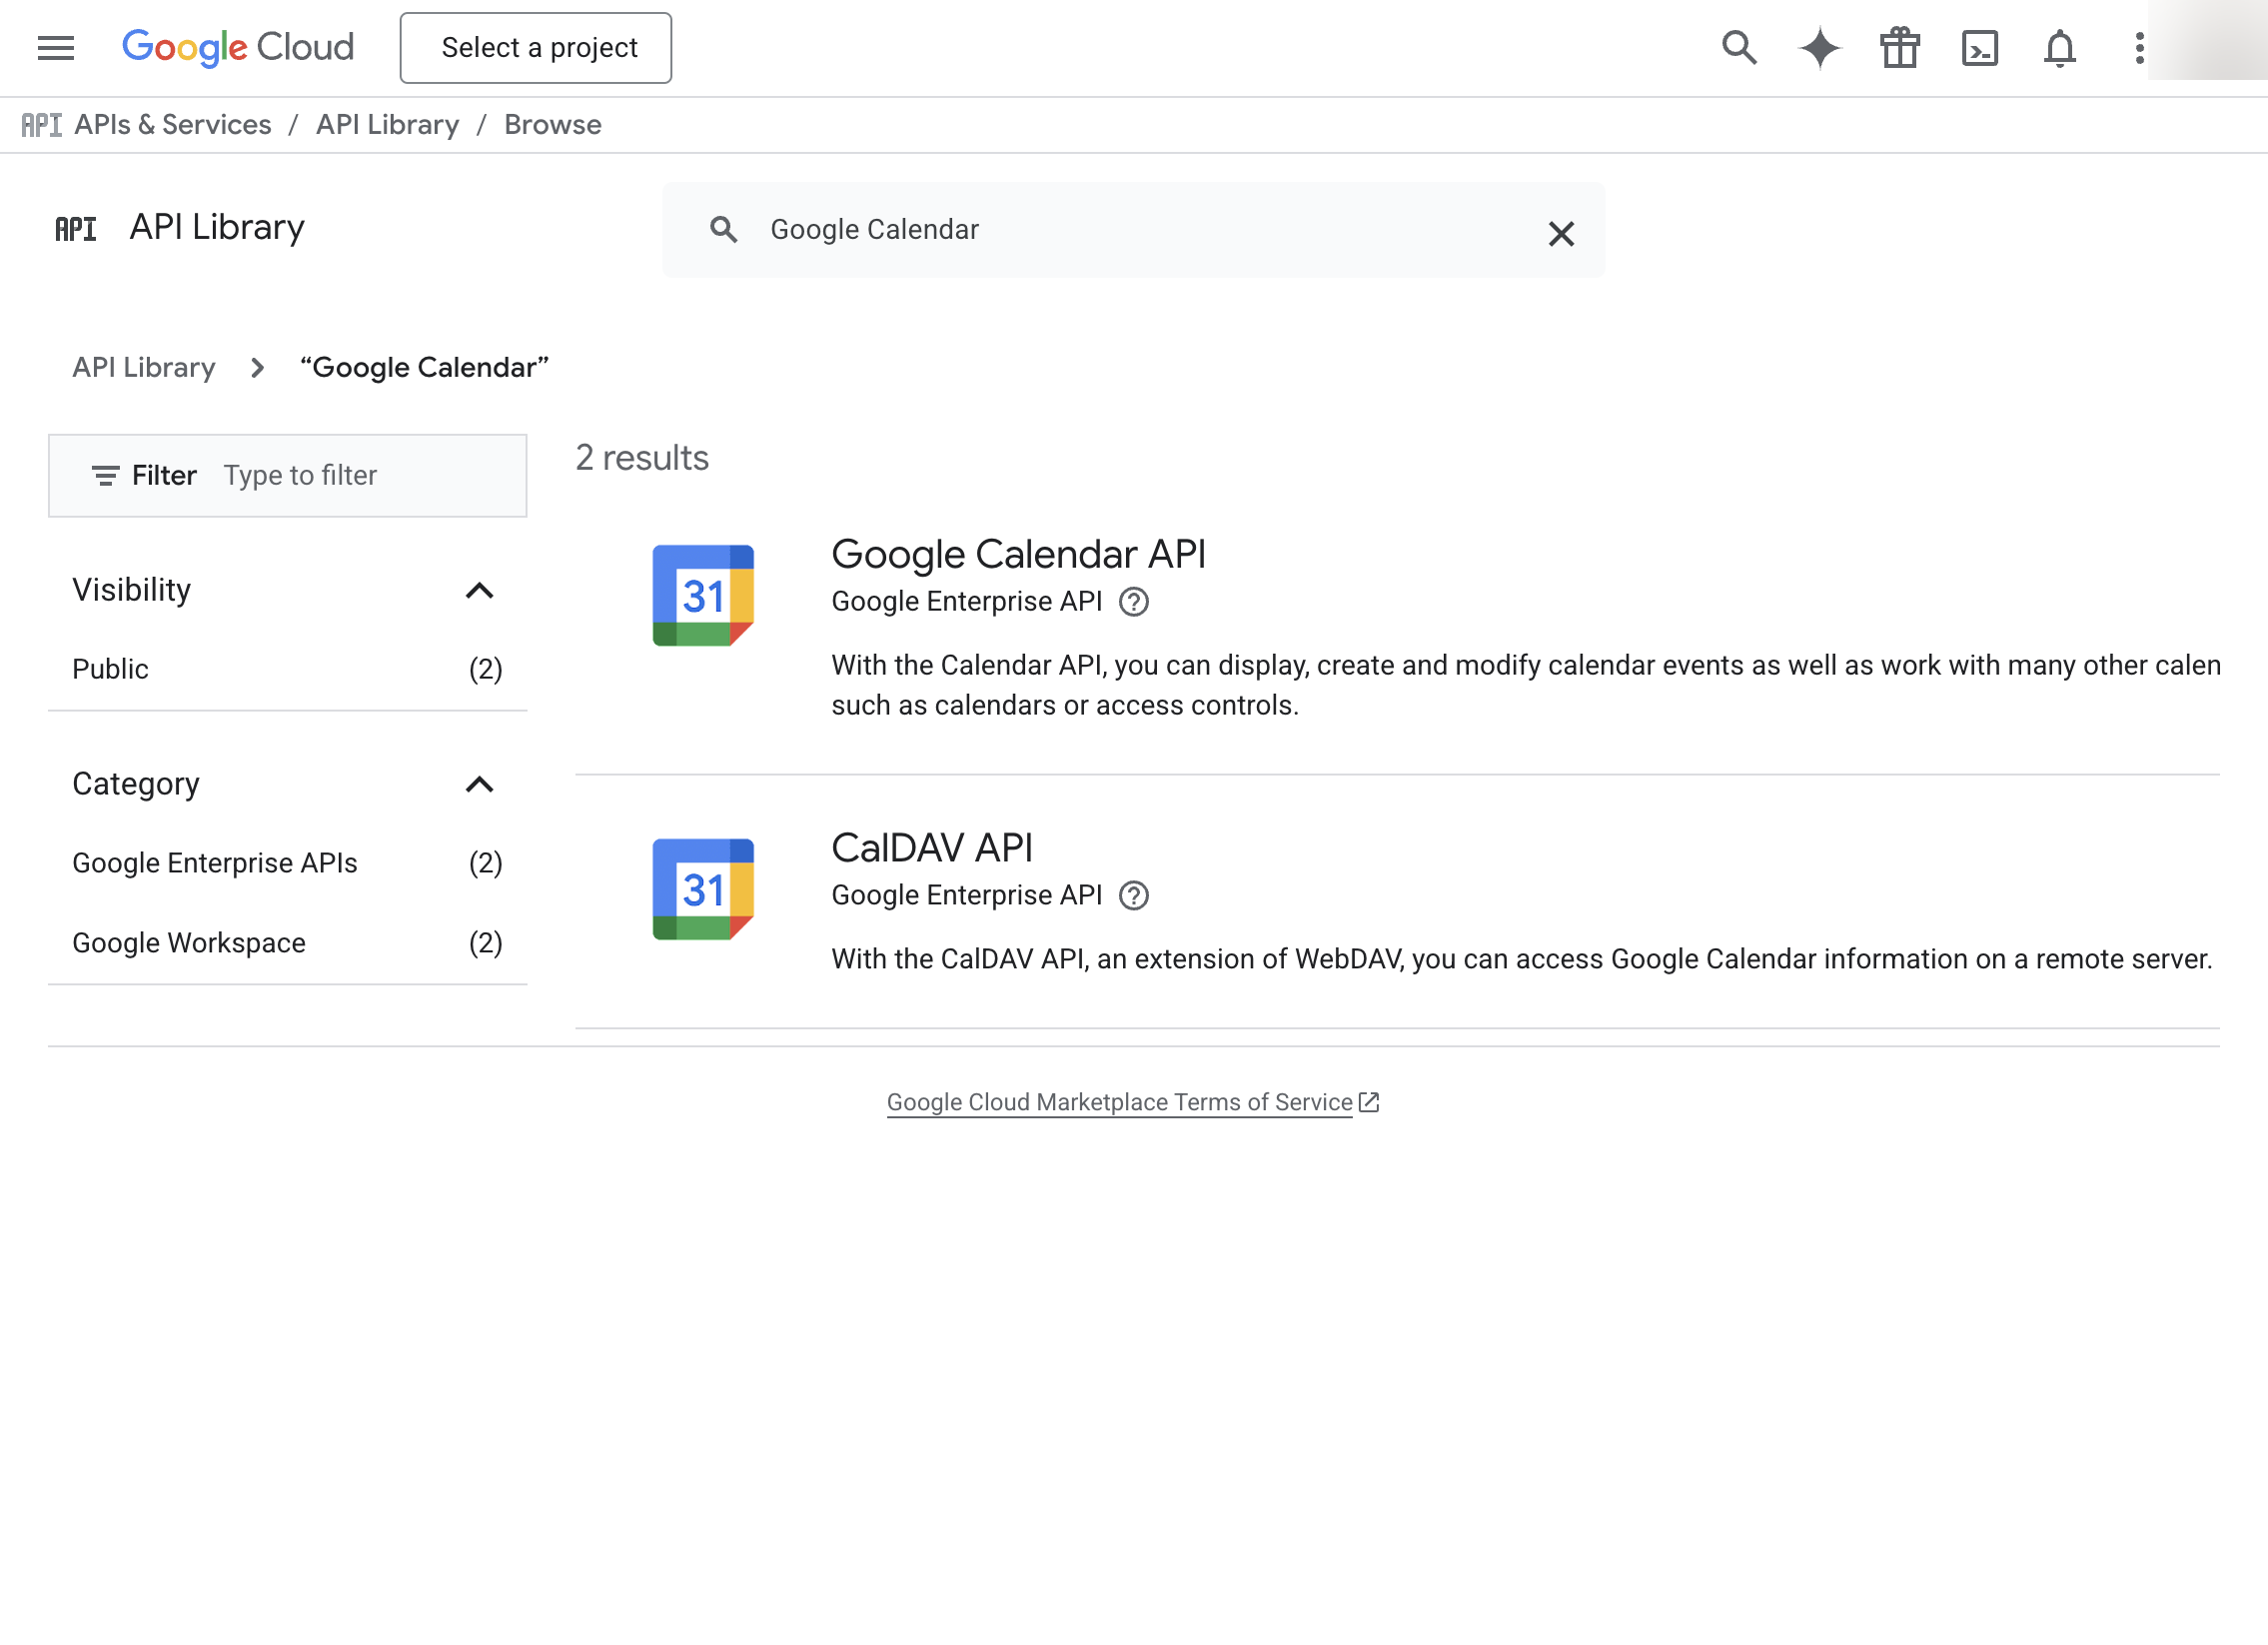Click the CalDAV API calendar logo
This screenshot has width=2268, height=1645.
tap(703, 890)
